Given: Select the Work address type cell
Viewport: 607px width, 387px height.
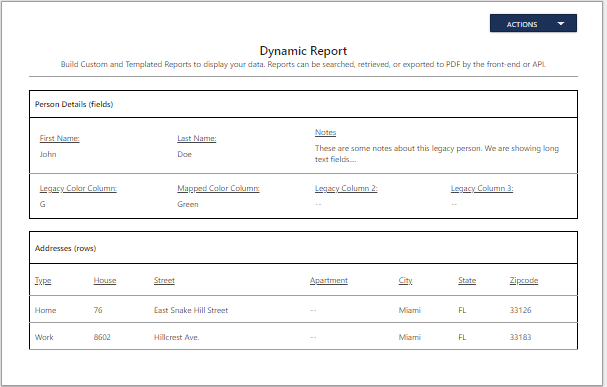Looking at the screenshot, I should point(44,337).
